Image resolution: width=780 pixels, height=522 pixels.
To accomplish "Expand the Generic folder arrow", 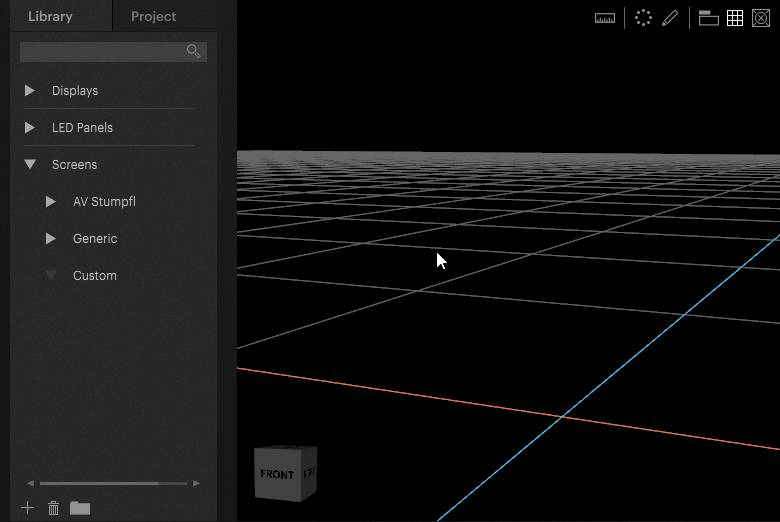I will [x=51, y=238].
